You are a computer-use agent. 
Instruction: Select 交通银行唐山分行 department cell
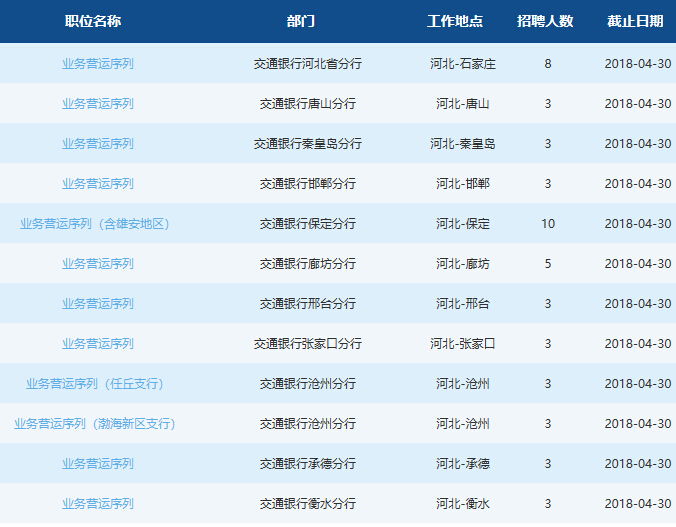pos(307,104)
